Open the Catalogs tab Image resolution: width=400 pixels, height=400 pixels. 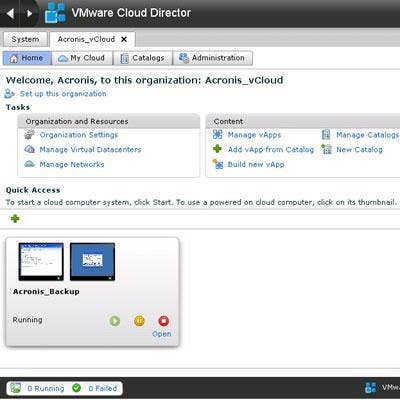click(x=143, y=58)
